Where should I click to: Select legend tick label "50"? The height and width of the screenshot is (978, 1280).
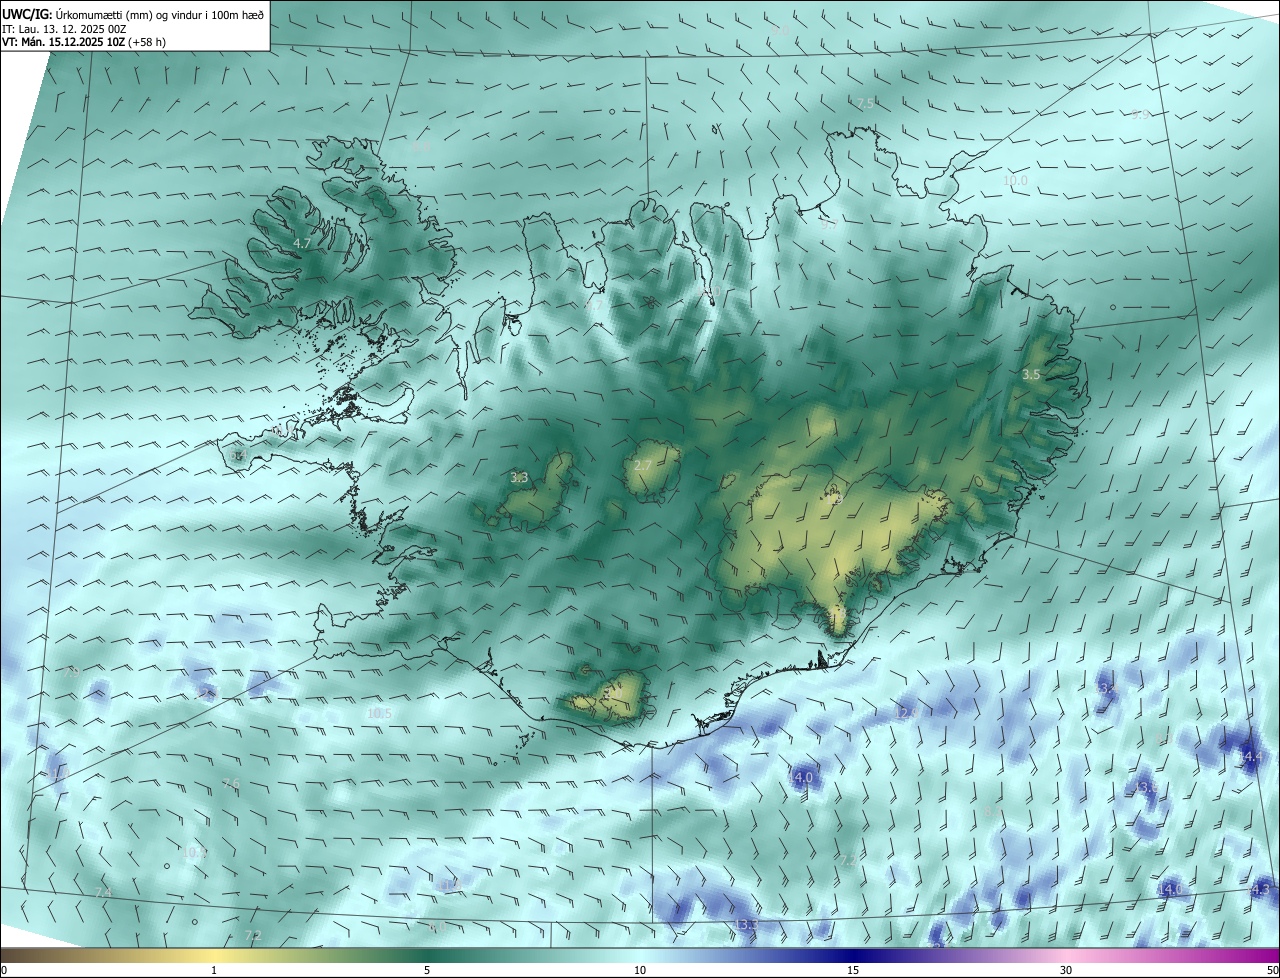coord(1272,970)
